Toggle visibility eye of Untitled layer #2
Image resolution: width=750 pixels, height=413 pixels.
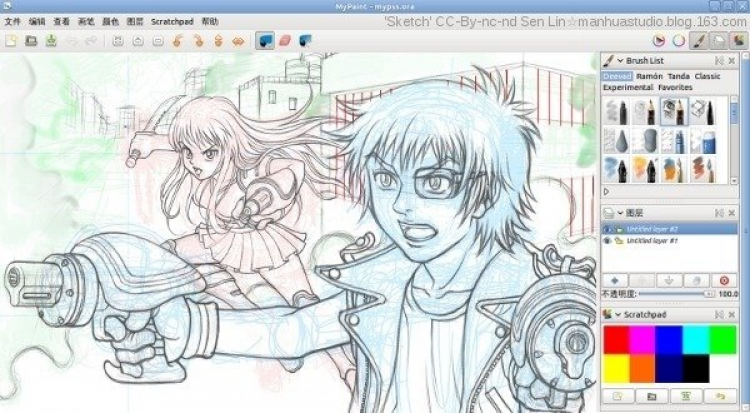pyautogui.click(x=607, y=229)
